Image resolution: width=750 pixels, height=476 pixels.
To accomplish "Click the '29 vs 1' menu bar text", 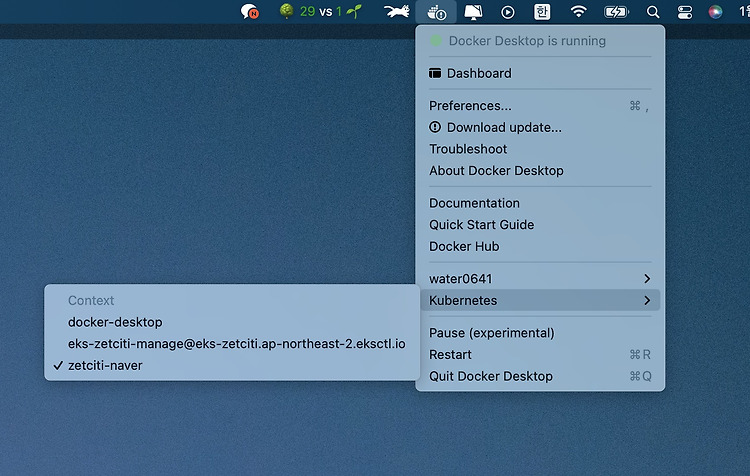I will (x=320, y=11).
